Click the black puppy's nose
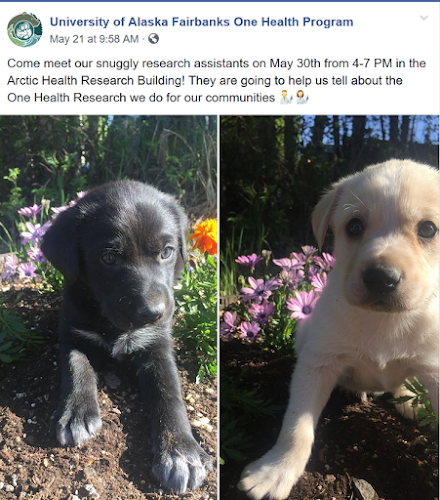The image size is (440, 500). (x=151, y=312)
